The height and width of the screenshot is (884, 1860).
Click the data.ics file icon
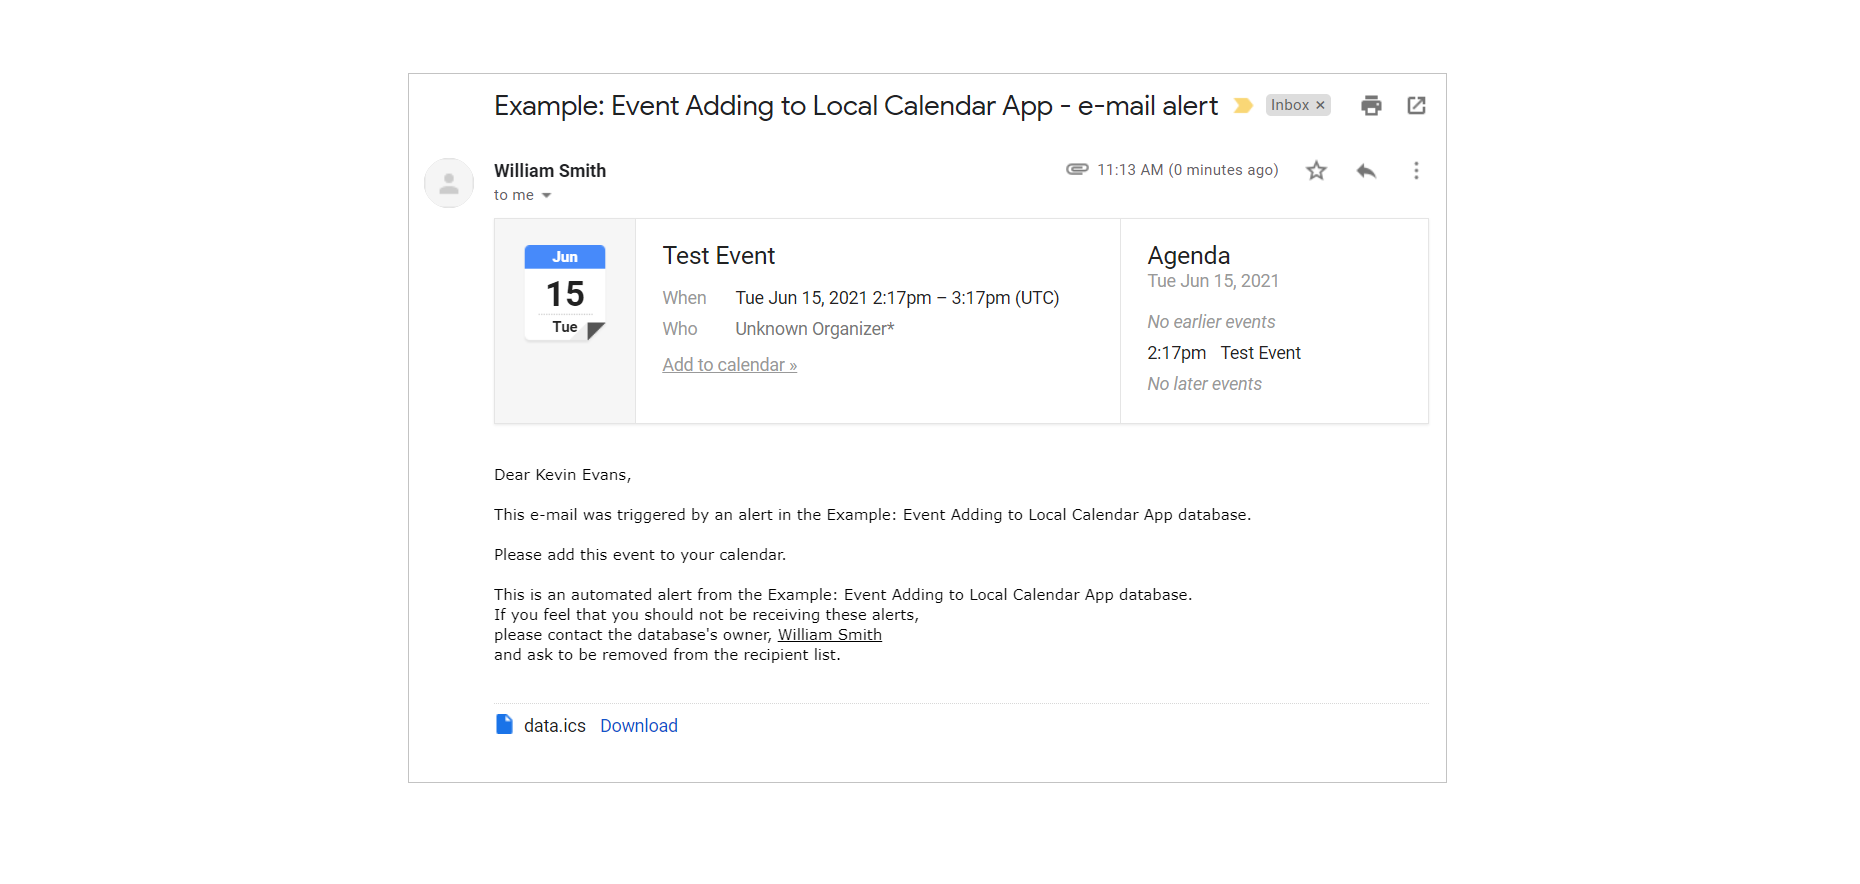click(504, 724)
